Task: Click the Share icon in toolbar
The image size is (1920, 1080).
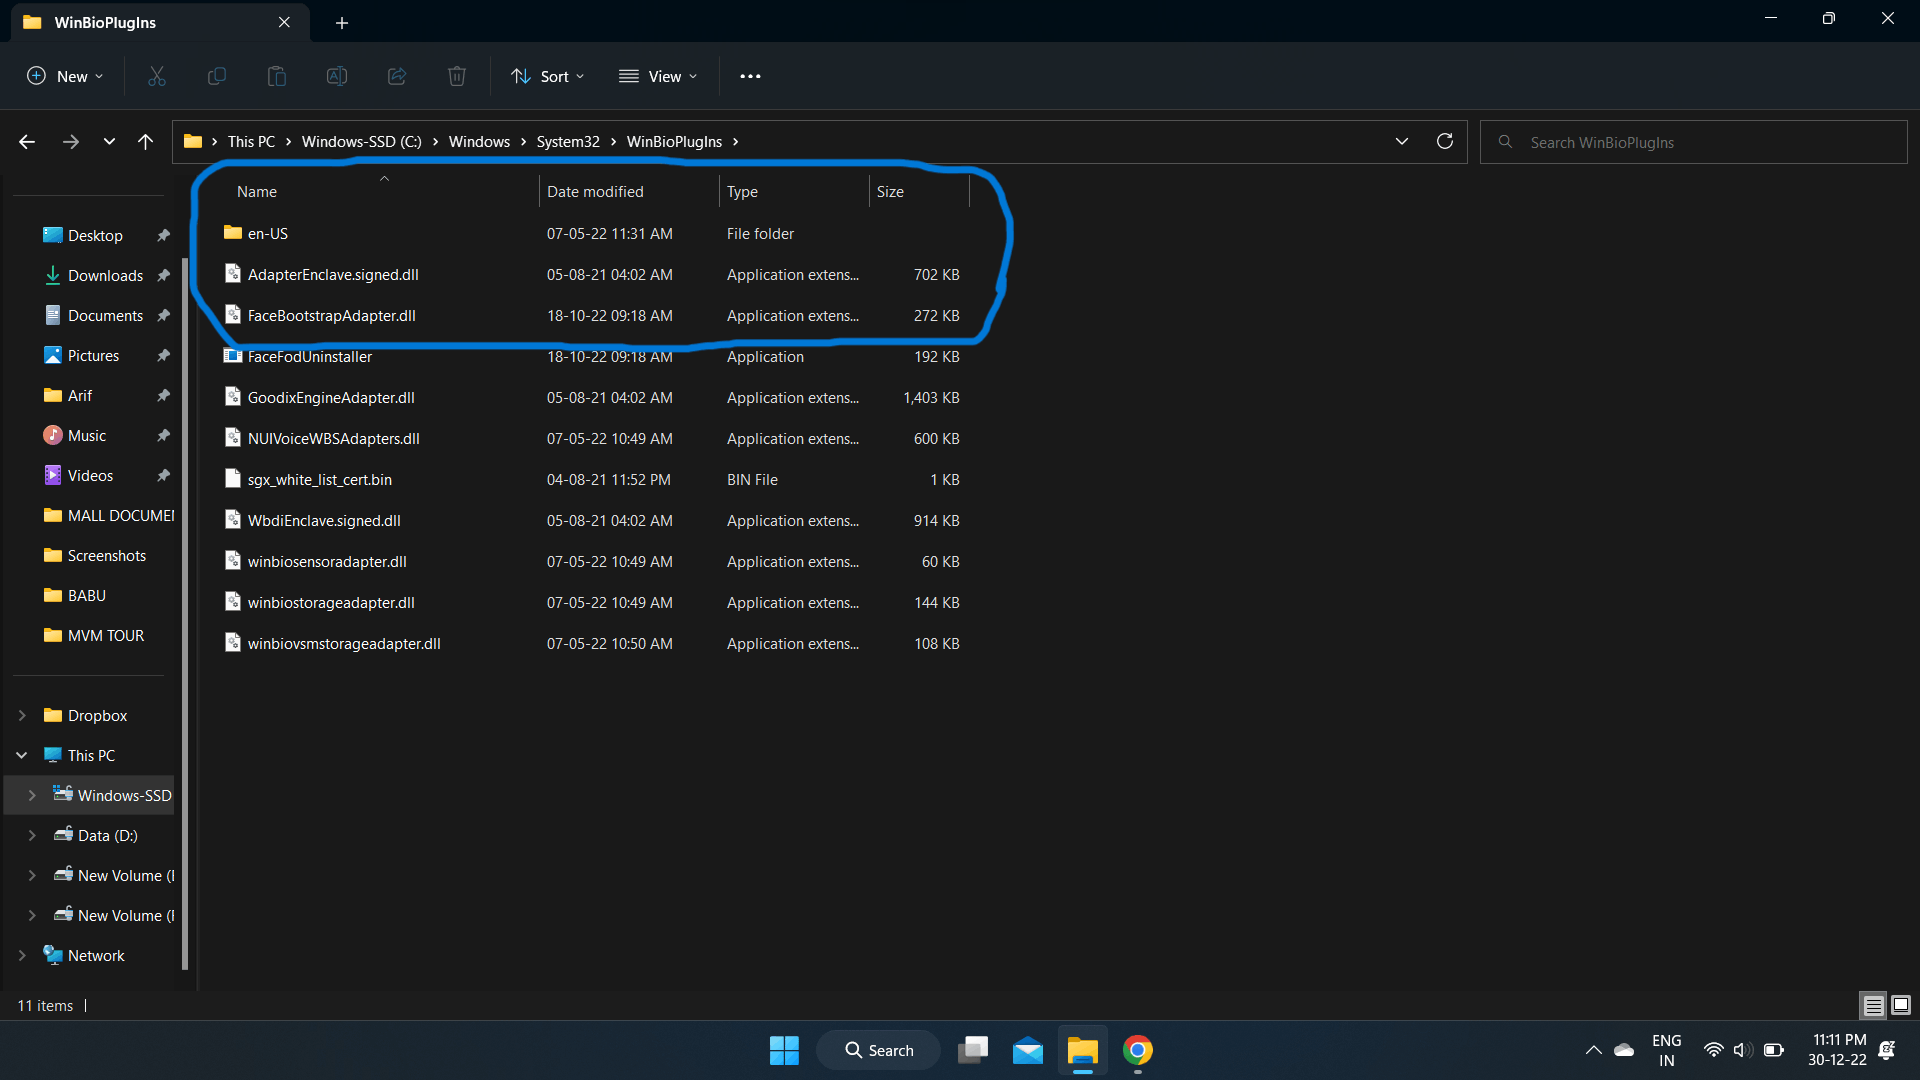Action: click(397, 76)
